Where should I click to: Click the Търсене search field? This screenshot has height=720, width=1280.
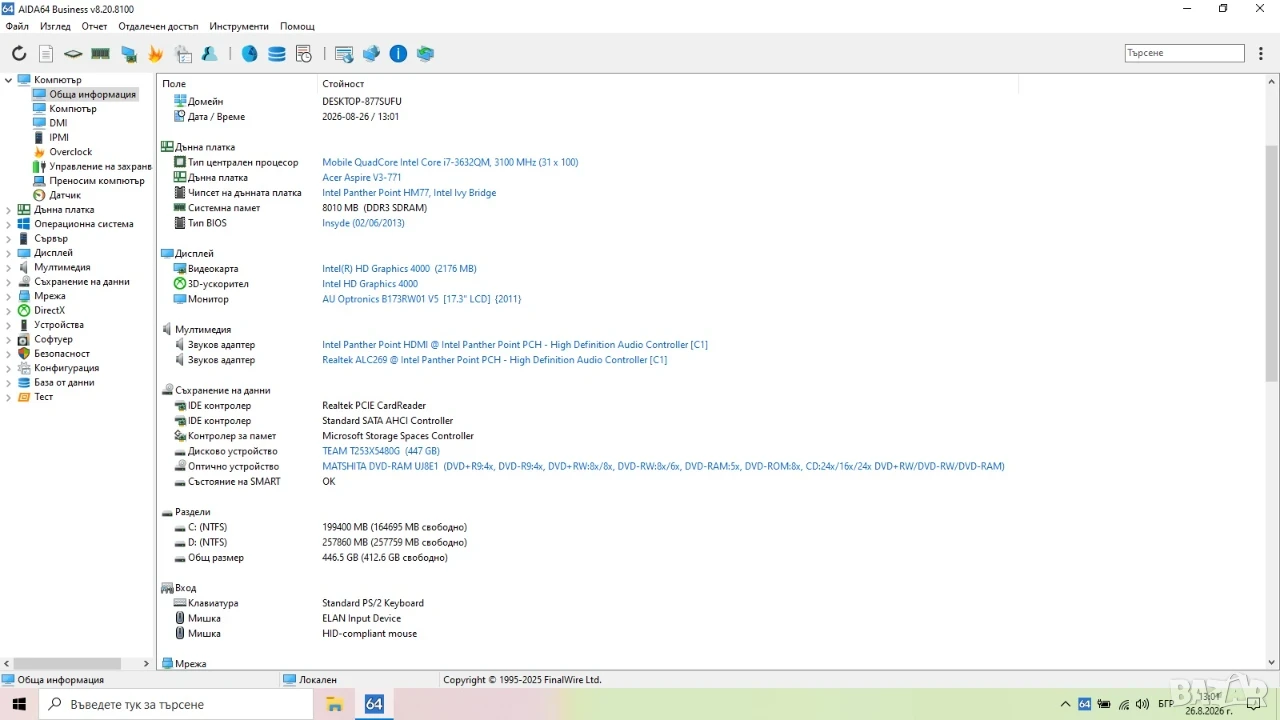coord(1185,53)
